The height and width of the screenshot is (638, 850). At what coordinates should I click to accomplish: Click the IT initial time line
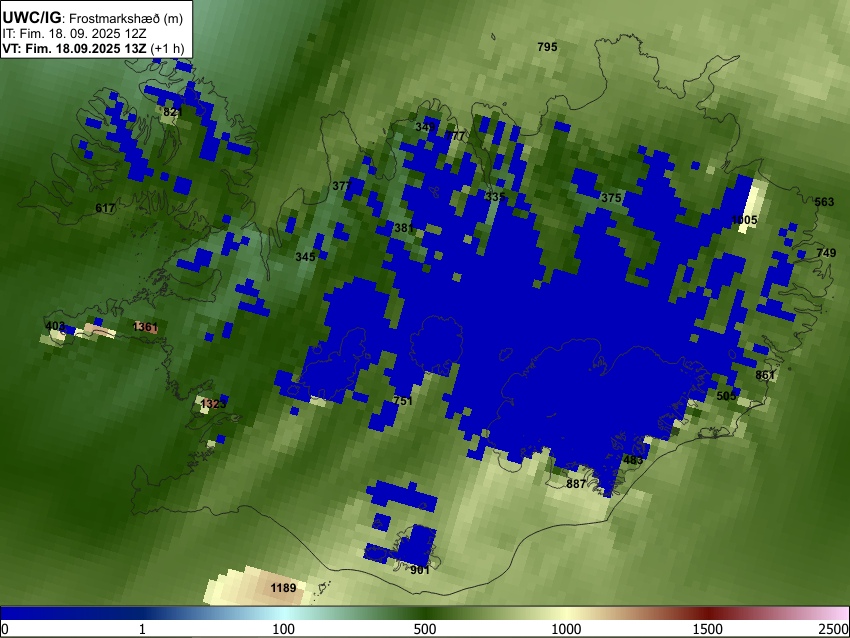pos(74,34)
